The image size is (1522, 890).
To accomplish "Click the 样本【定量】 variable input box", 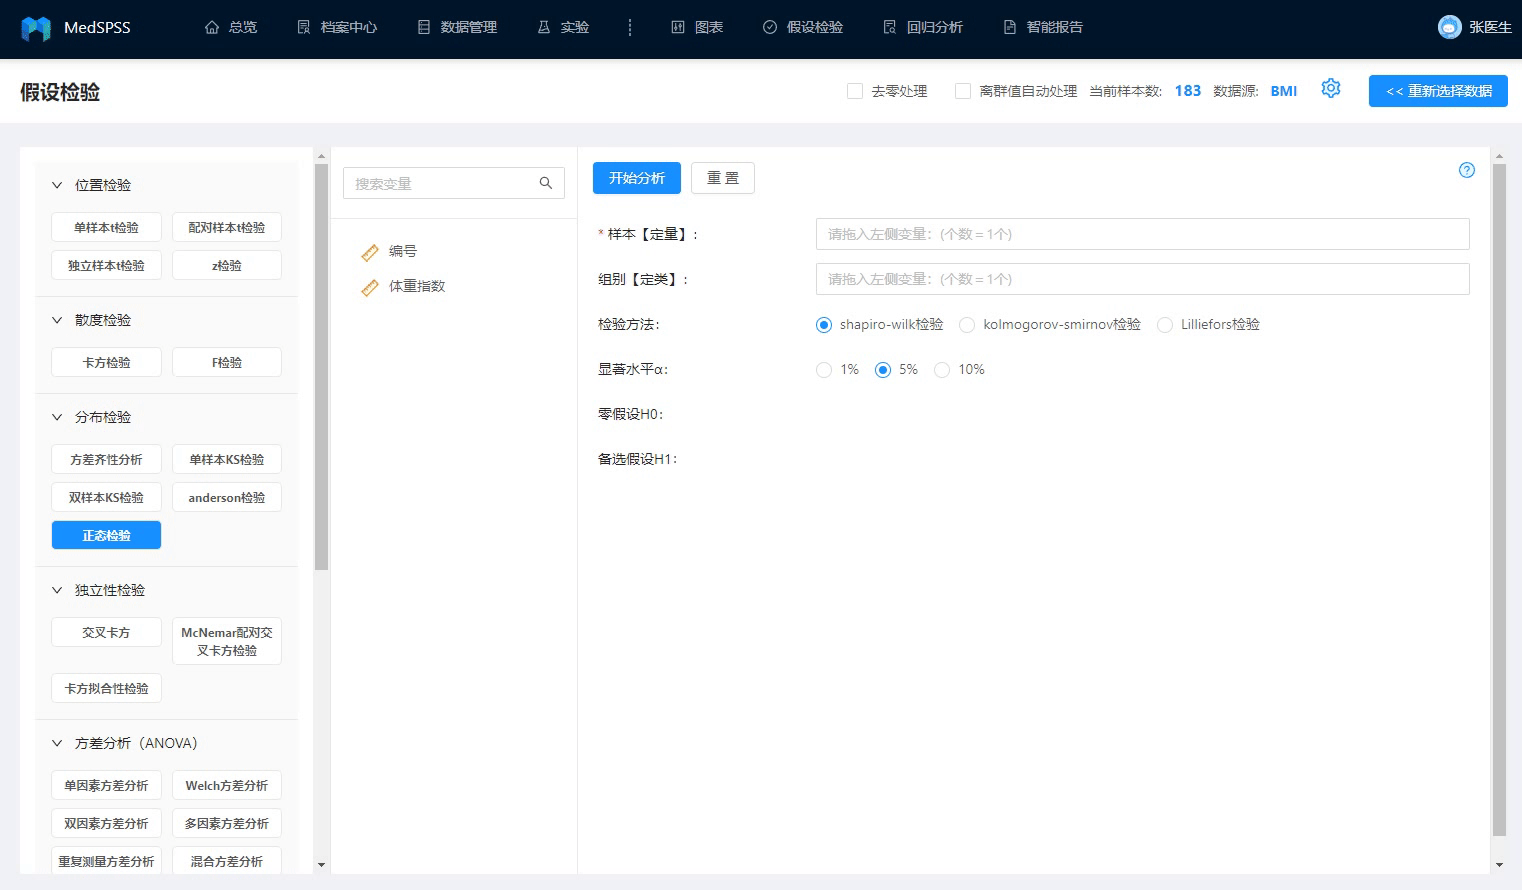I will pos(1142,234).
